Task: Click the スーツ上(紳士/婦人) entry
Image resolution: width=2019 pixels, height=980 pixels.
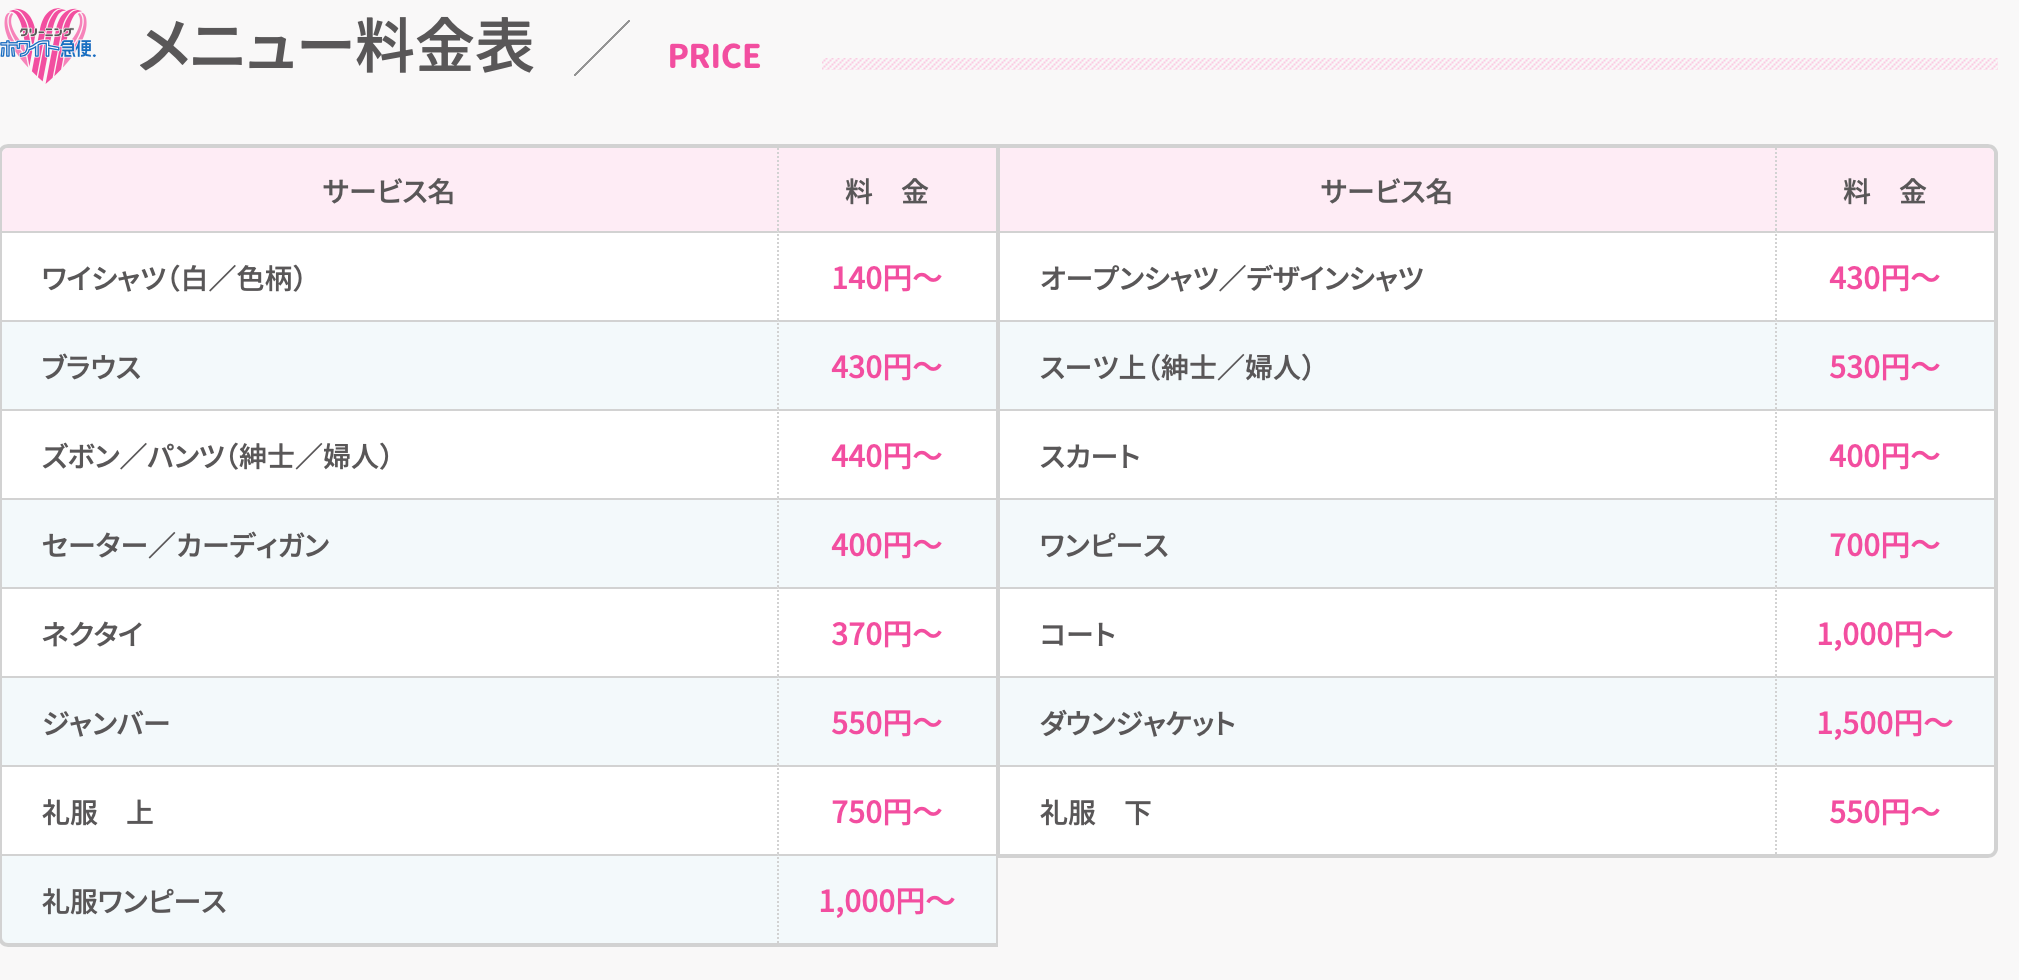Action: [x=1176, y=367]
